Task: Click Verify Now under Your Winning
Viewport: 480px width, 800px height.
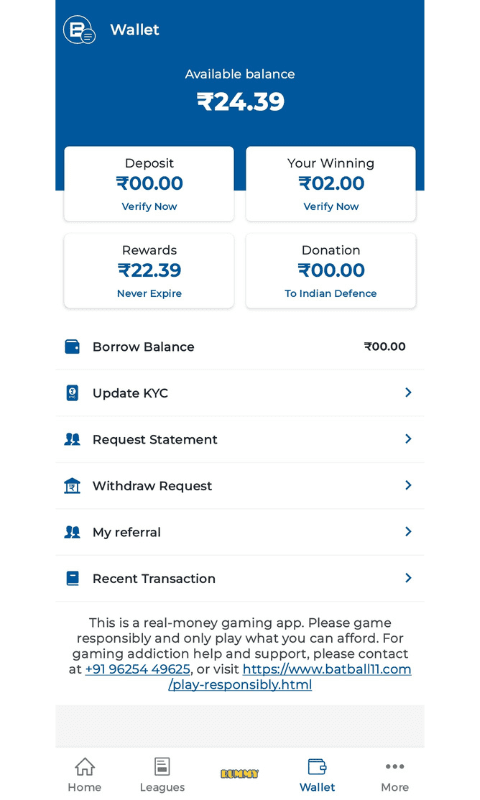Action: [x=331, y=207]
